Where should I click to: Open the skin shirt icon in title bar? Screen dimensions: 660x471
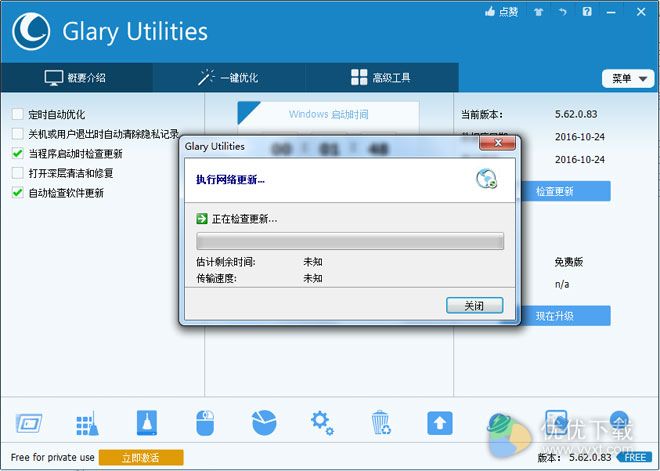point(538,12)
